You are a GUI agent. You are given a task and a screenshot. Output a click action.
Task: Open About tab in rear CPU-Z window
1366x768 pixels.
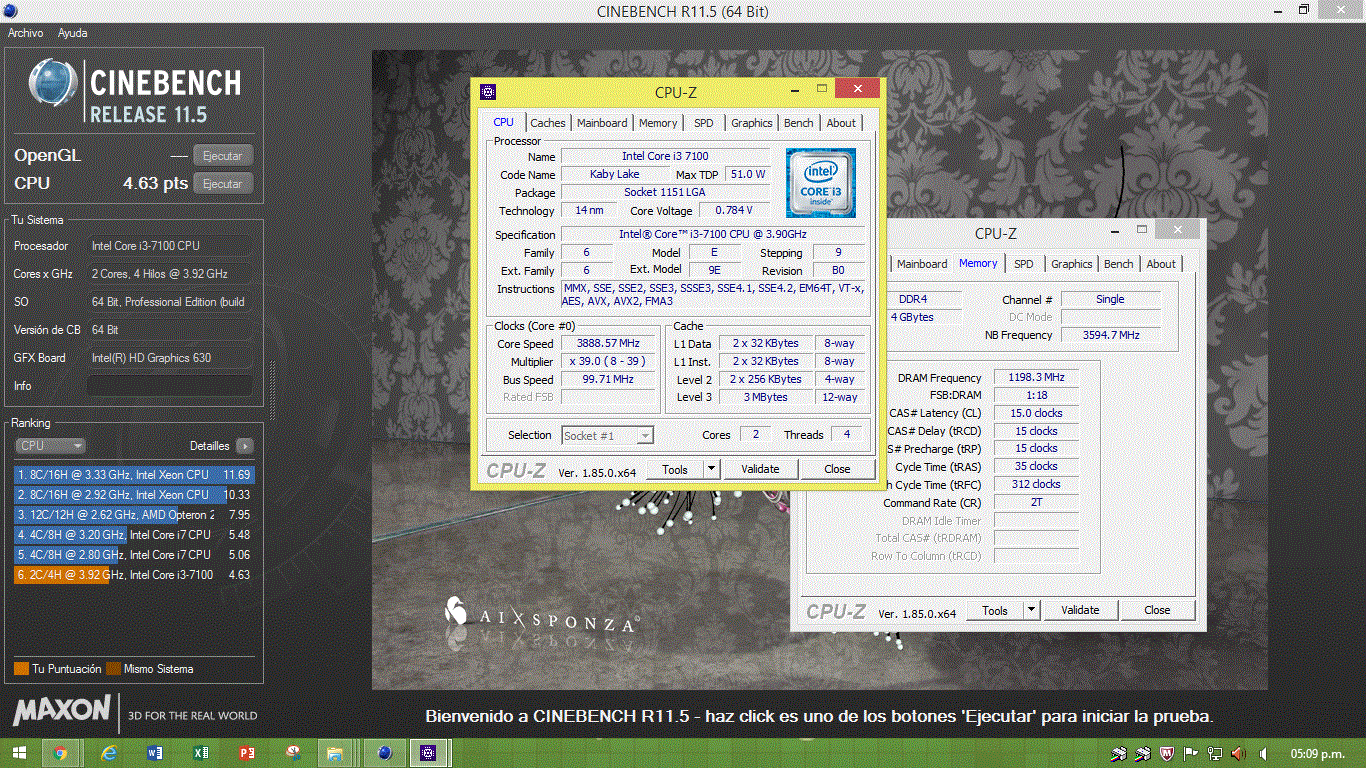(x=1161, y=264)
